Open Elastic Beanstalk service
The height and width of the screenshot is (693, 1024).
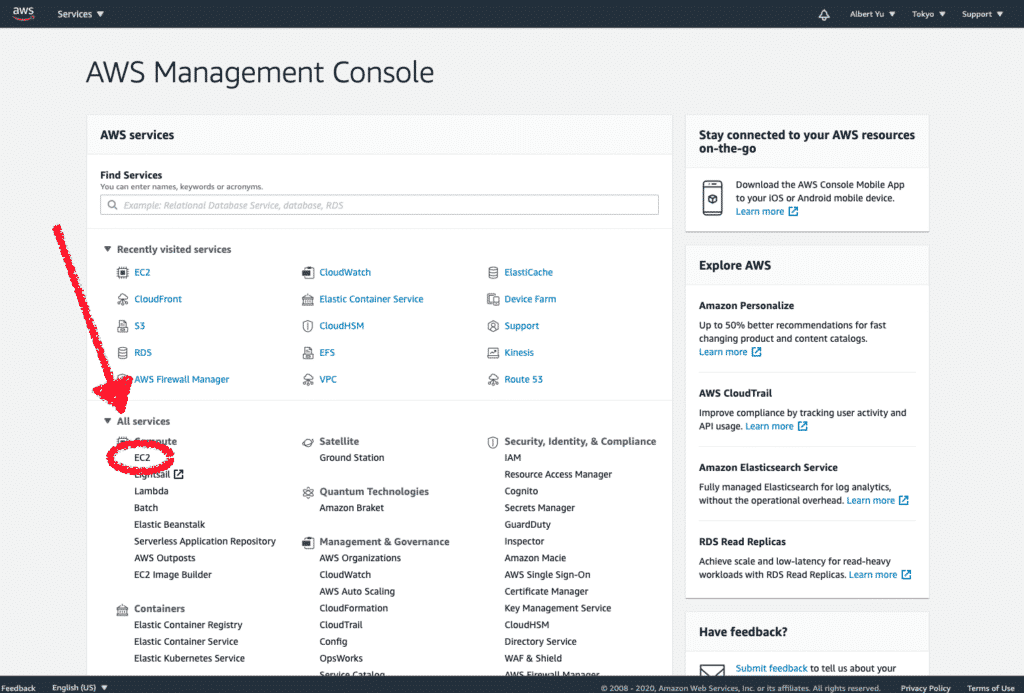169,524
